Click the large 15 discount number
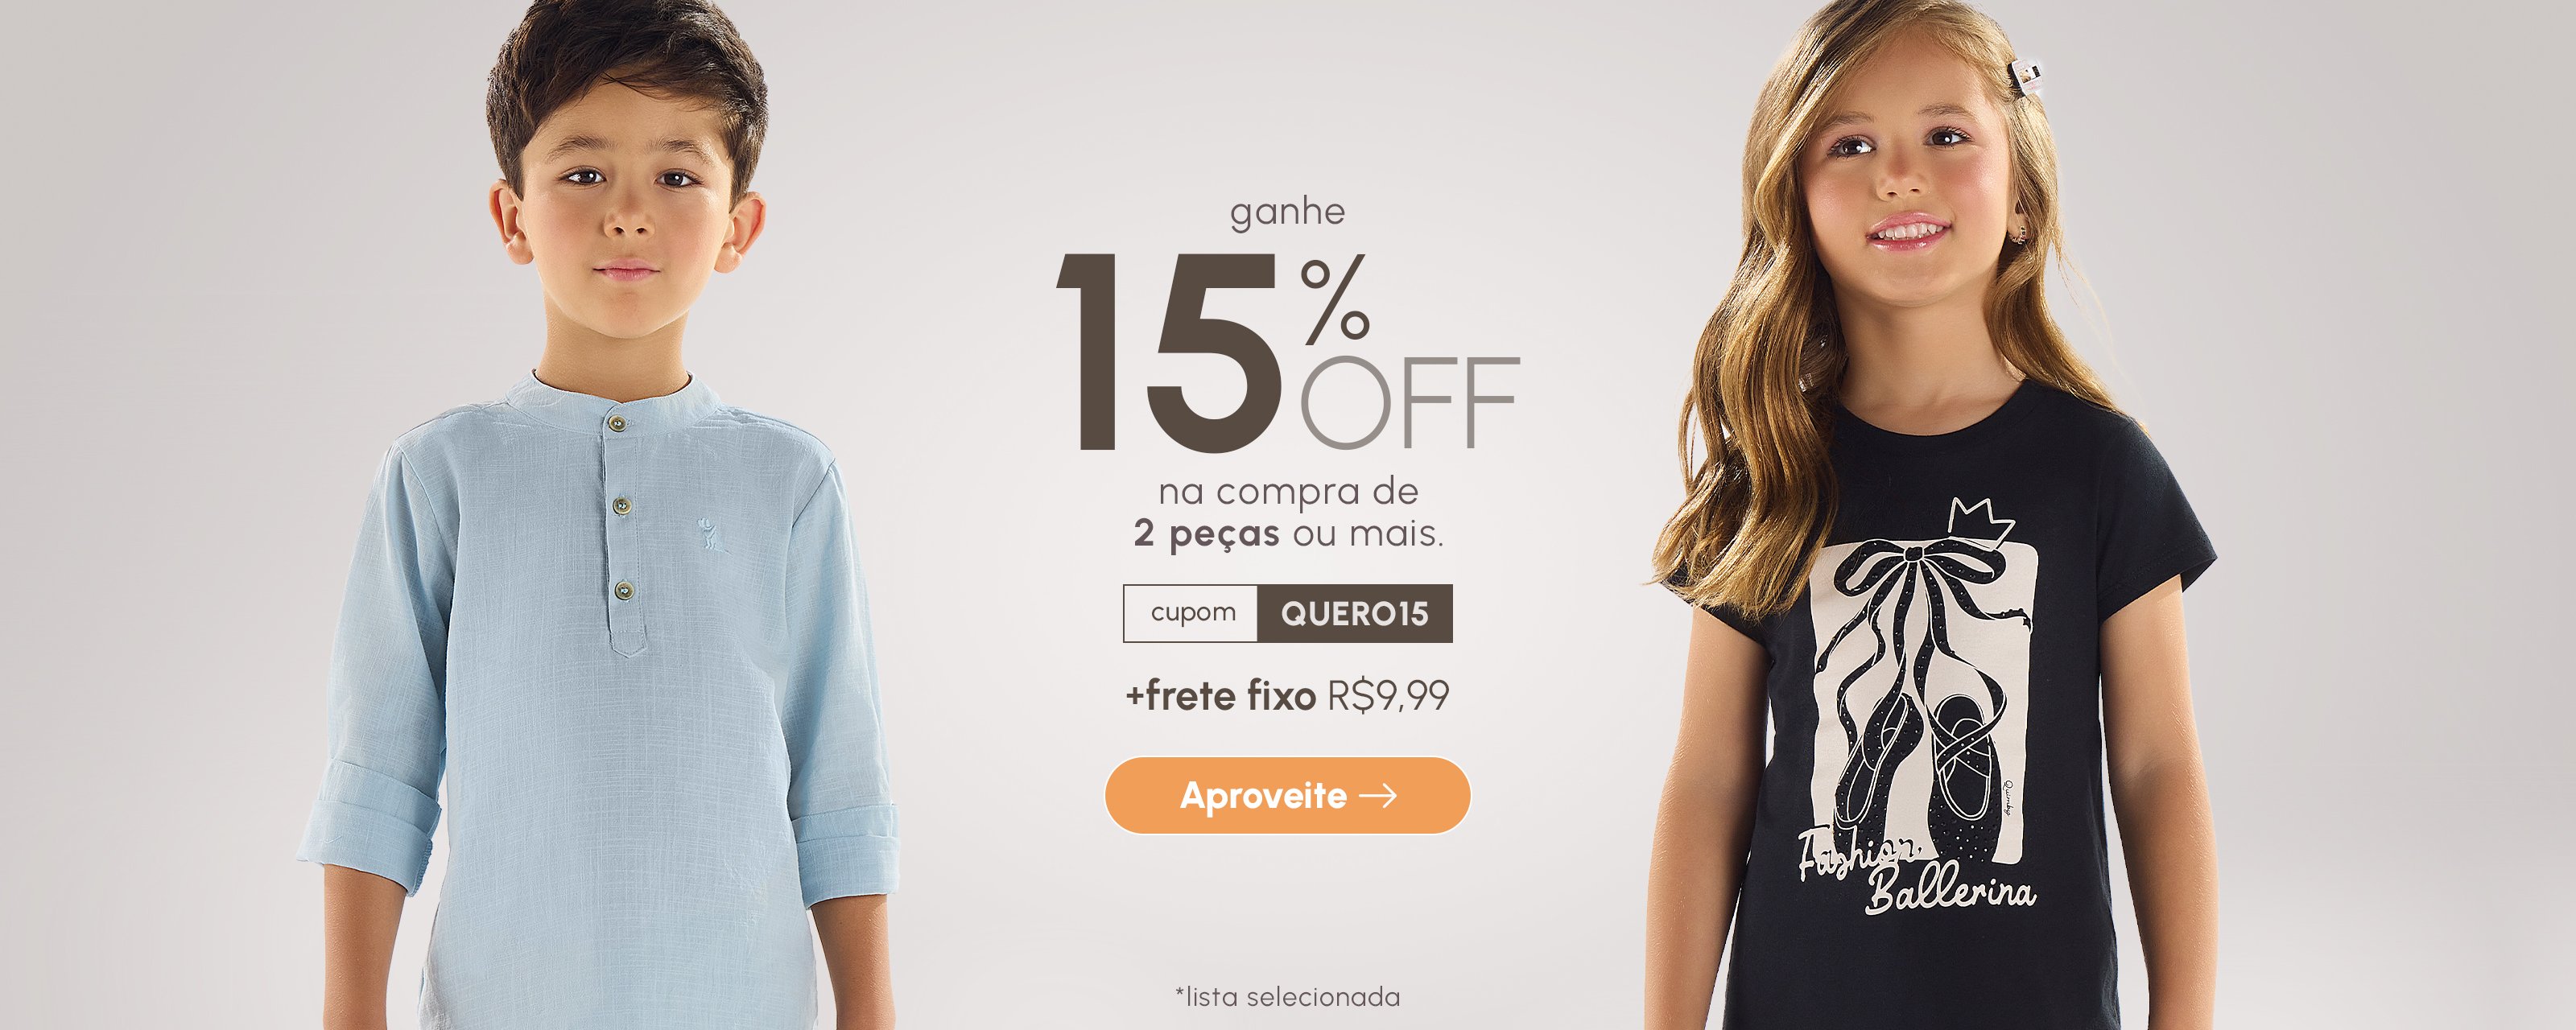 pyautogui.click(x=1169, y=351)
